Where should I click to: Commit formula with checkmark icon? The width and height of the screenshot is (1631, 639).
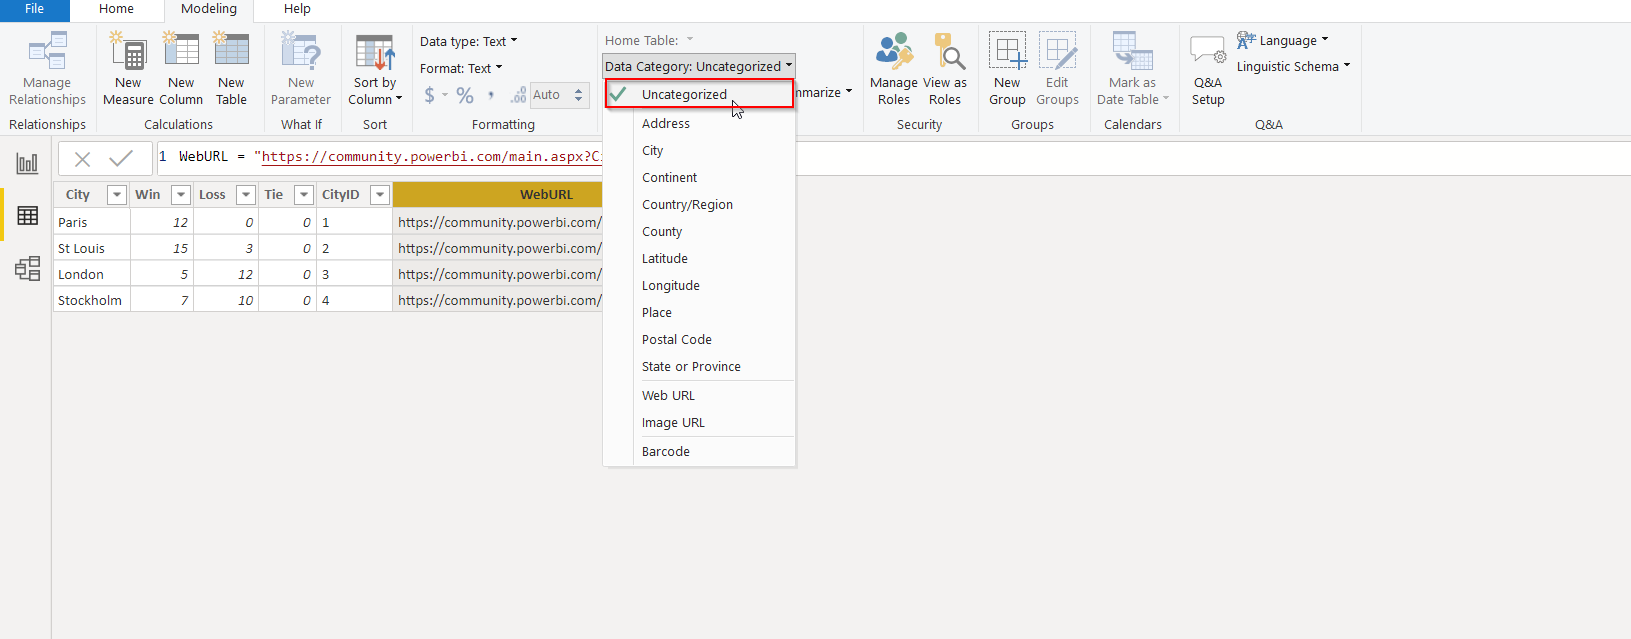tap(121, 158)
